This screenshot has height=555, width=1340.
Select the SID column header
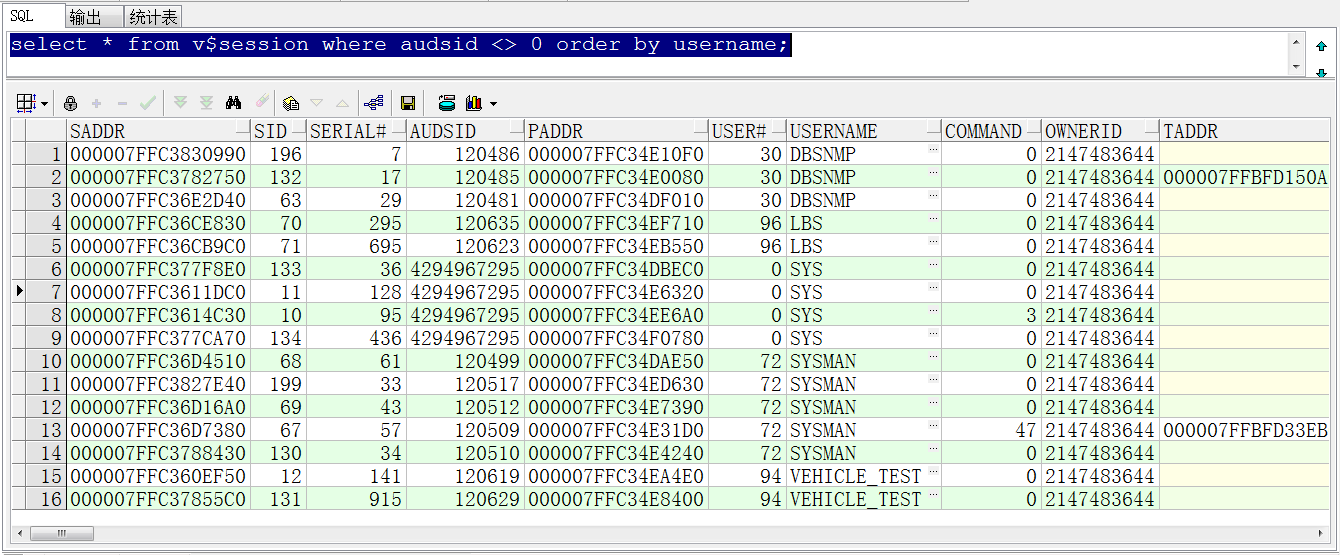click(278, 131)
